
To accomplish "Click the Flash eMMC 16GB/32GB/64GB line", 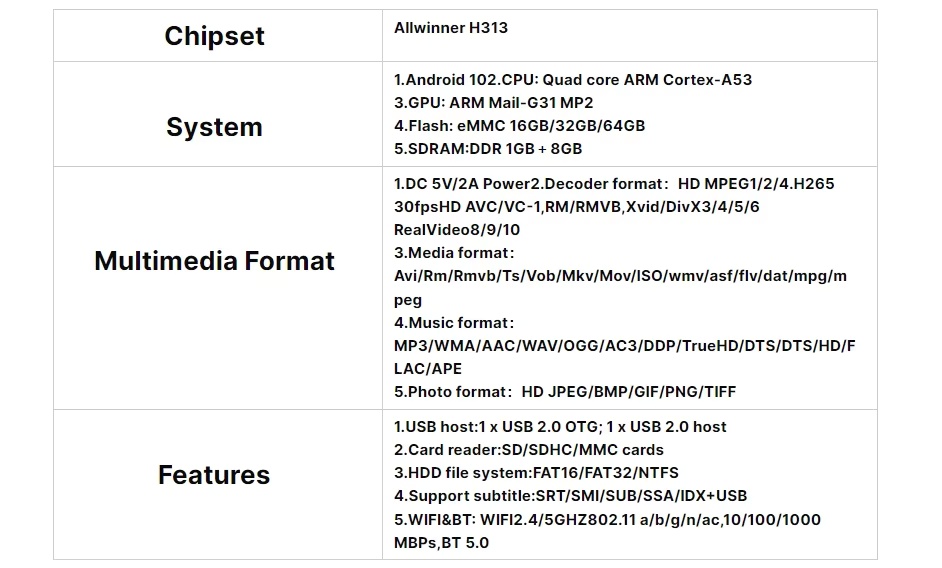I will click(x=519, y=126).
